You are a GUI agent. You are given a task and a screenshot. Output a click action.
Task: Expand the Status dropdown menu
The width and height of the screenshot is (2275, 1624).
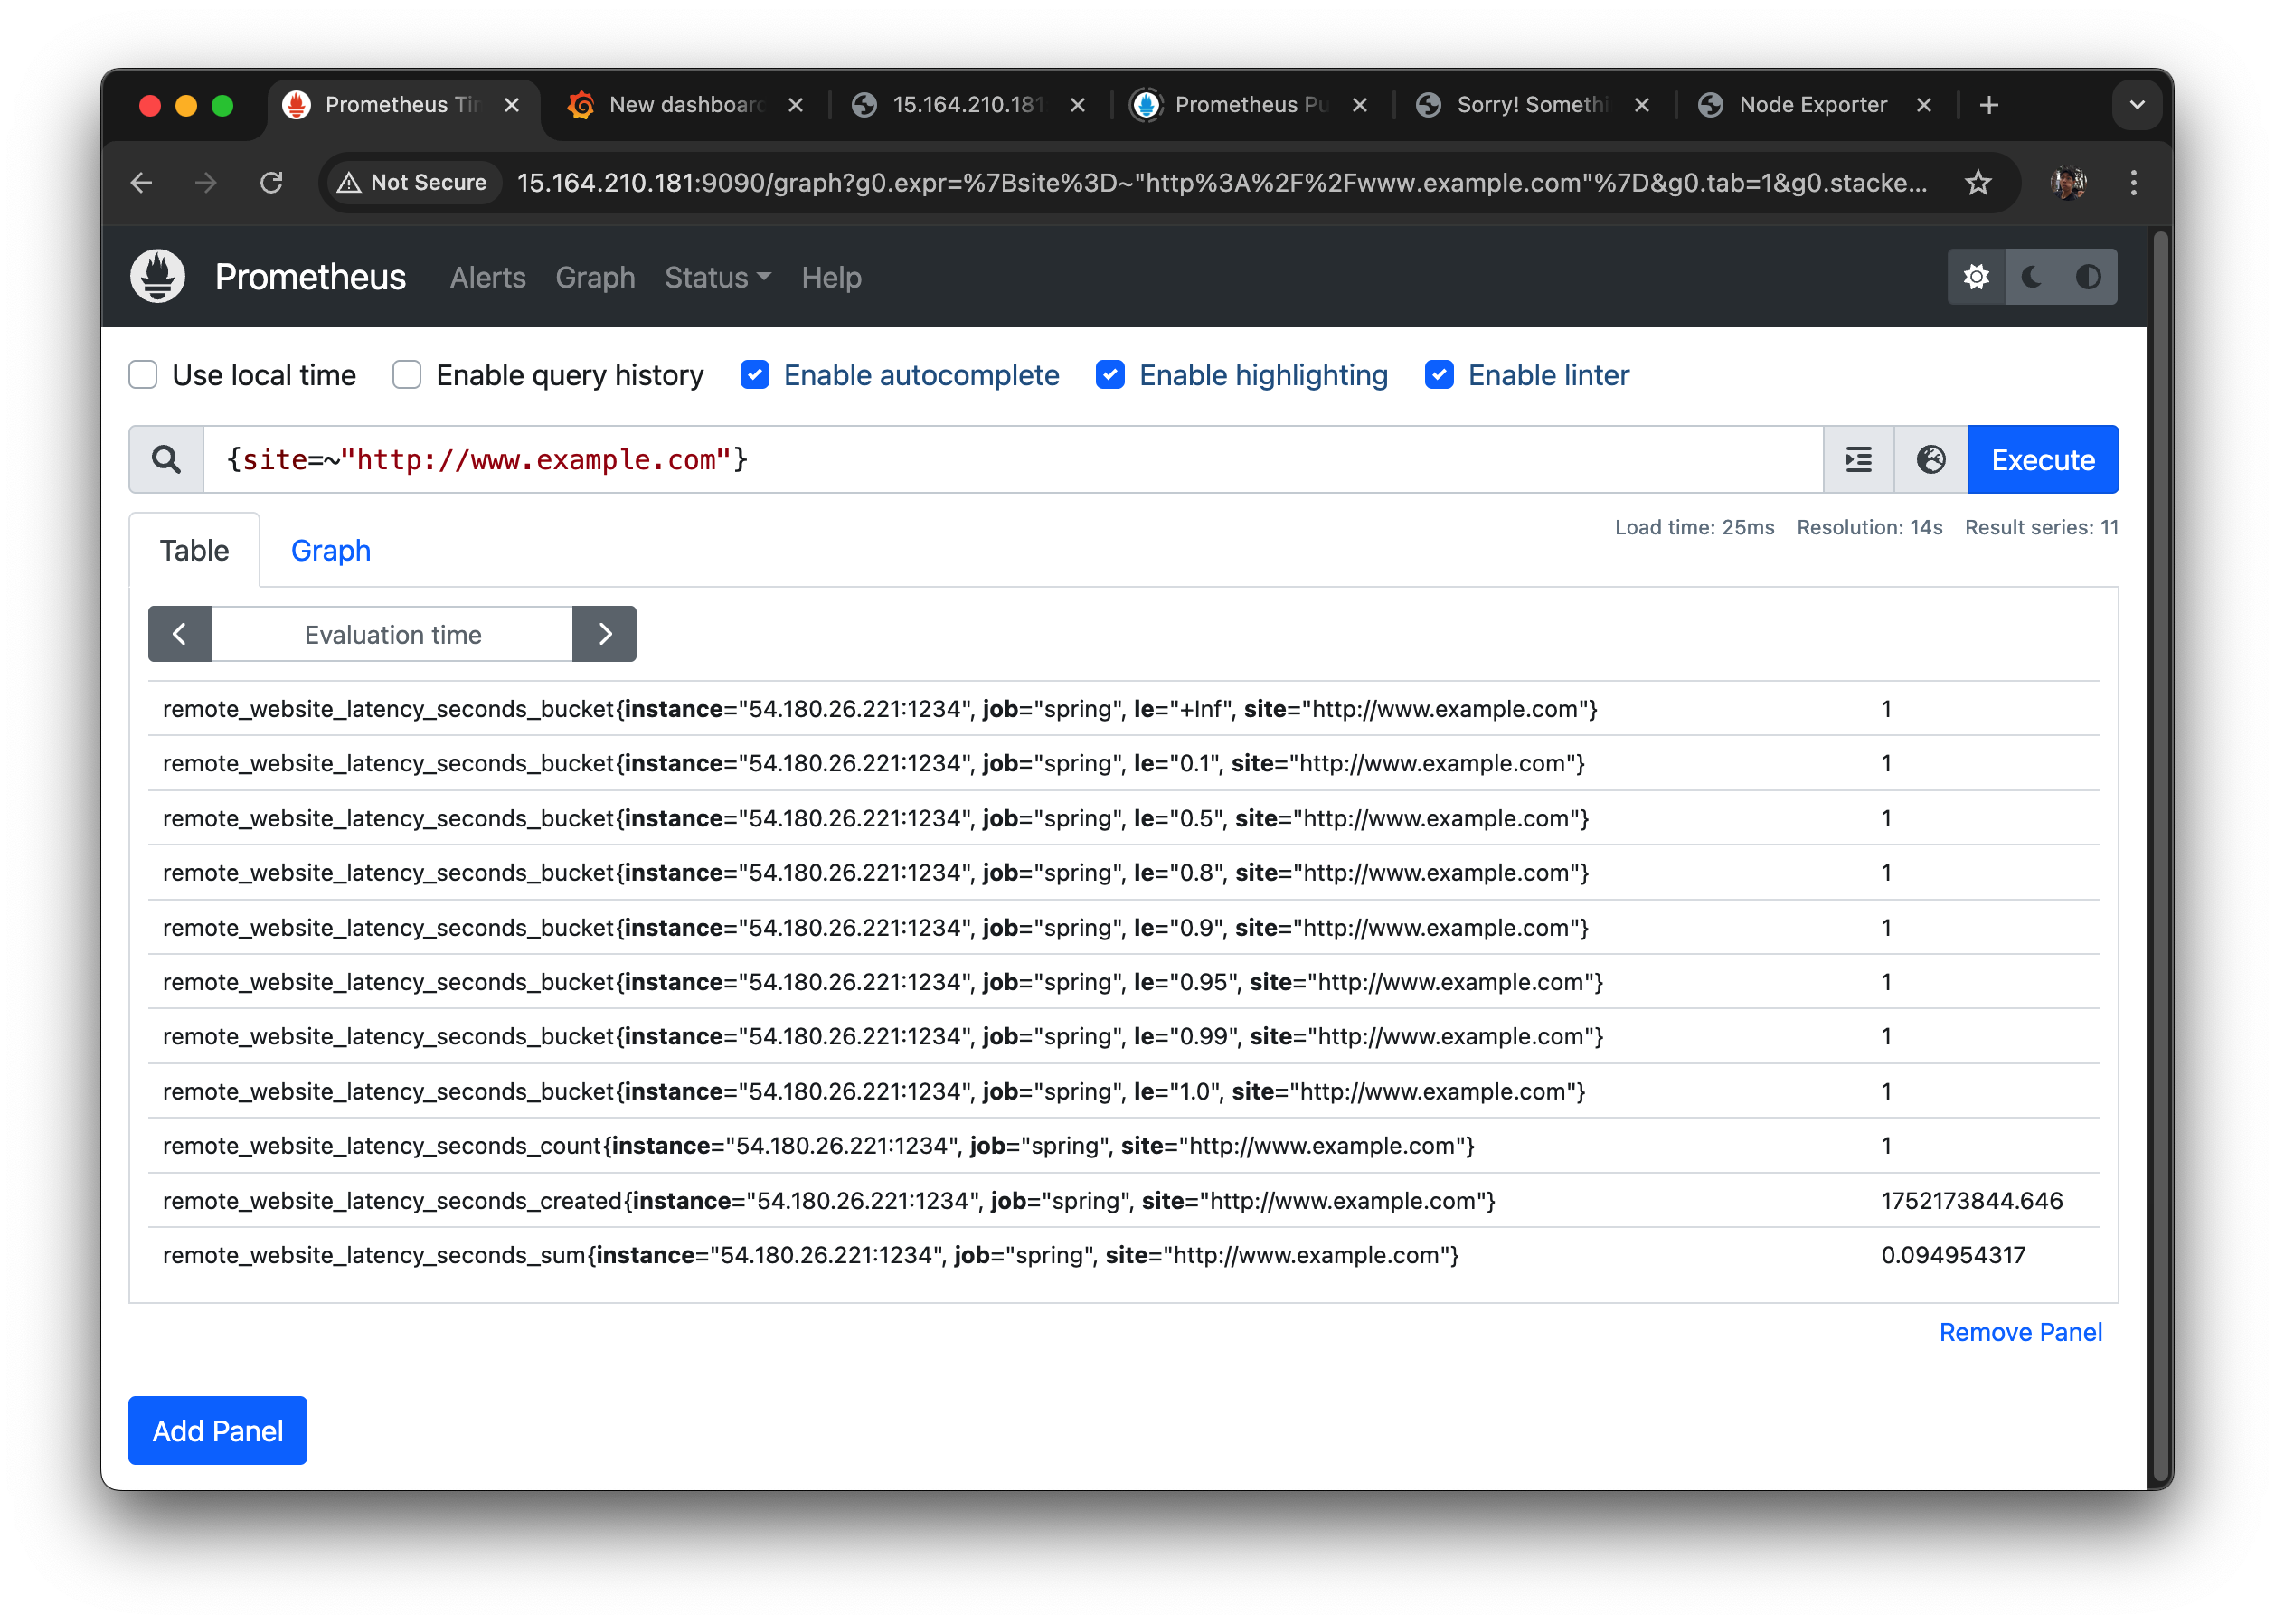coord(717,278)
